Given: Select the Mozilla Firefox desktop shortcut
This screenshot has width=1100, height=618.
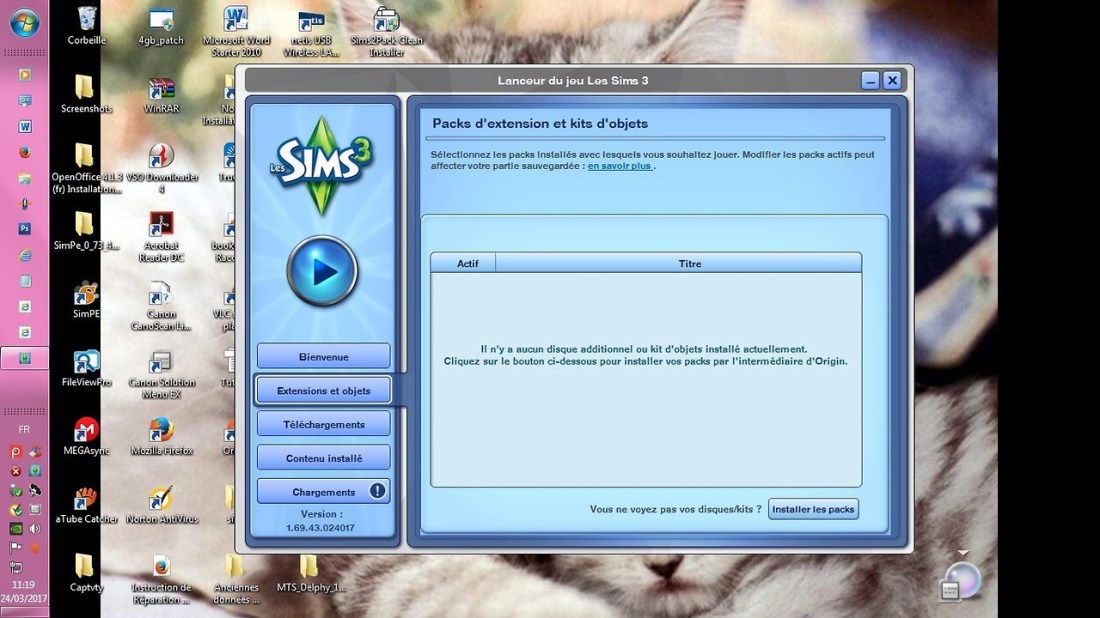Looking at the screenshot, I should [x=161, y=433].
